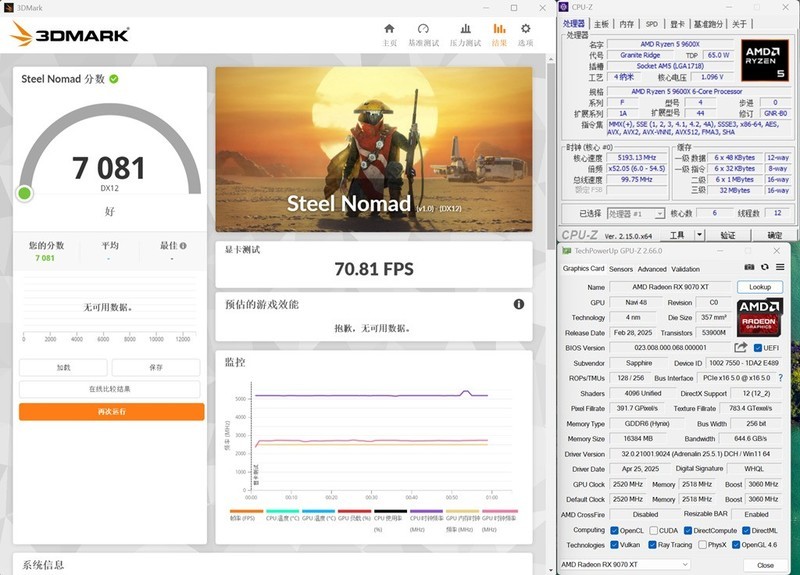800x575 pixels.
Task: Click the green validation checkmark beside Steel Nomad score
Action: (114, 79)
